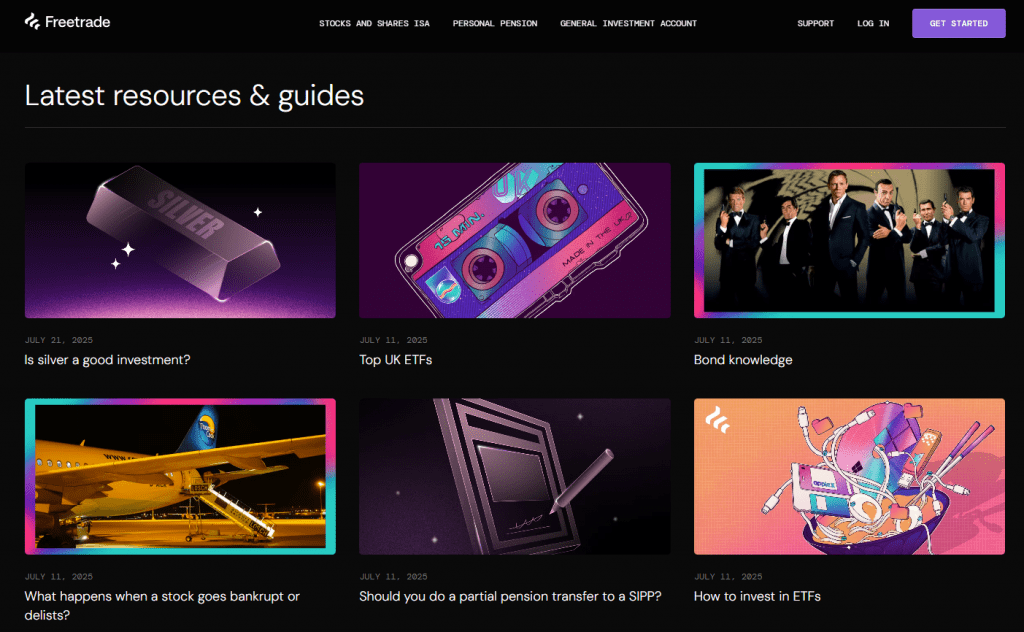Read 'Is silver a good investment?' article

(107, 360)
